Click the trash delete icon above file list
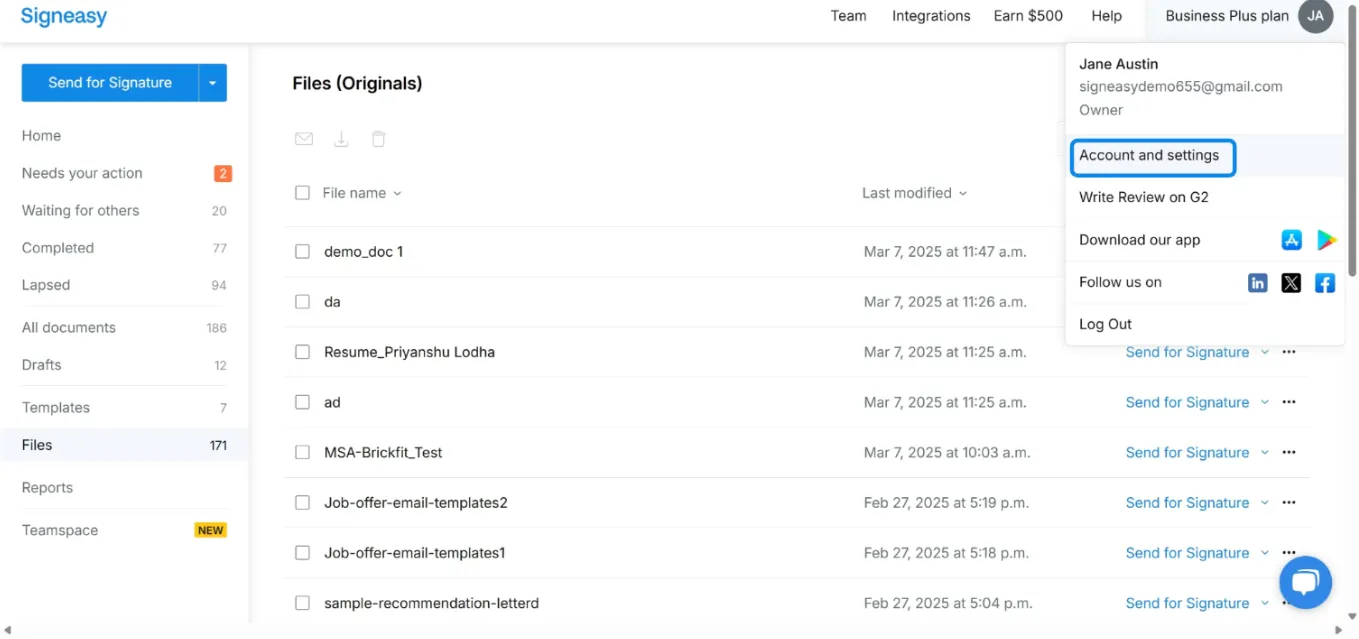This screenshot has height=639, width=1359. 378,139
